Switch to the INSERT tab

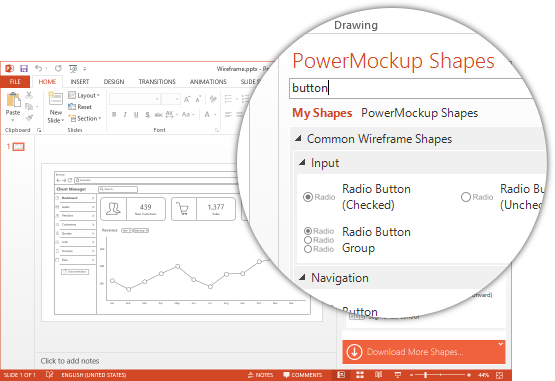(x=80, y=82)
